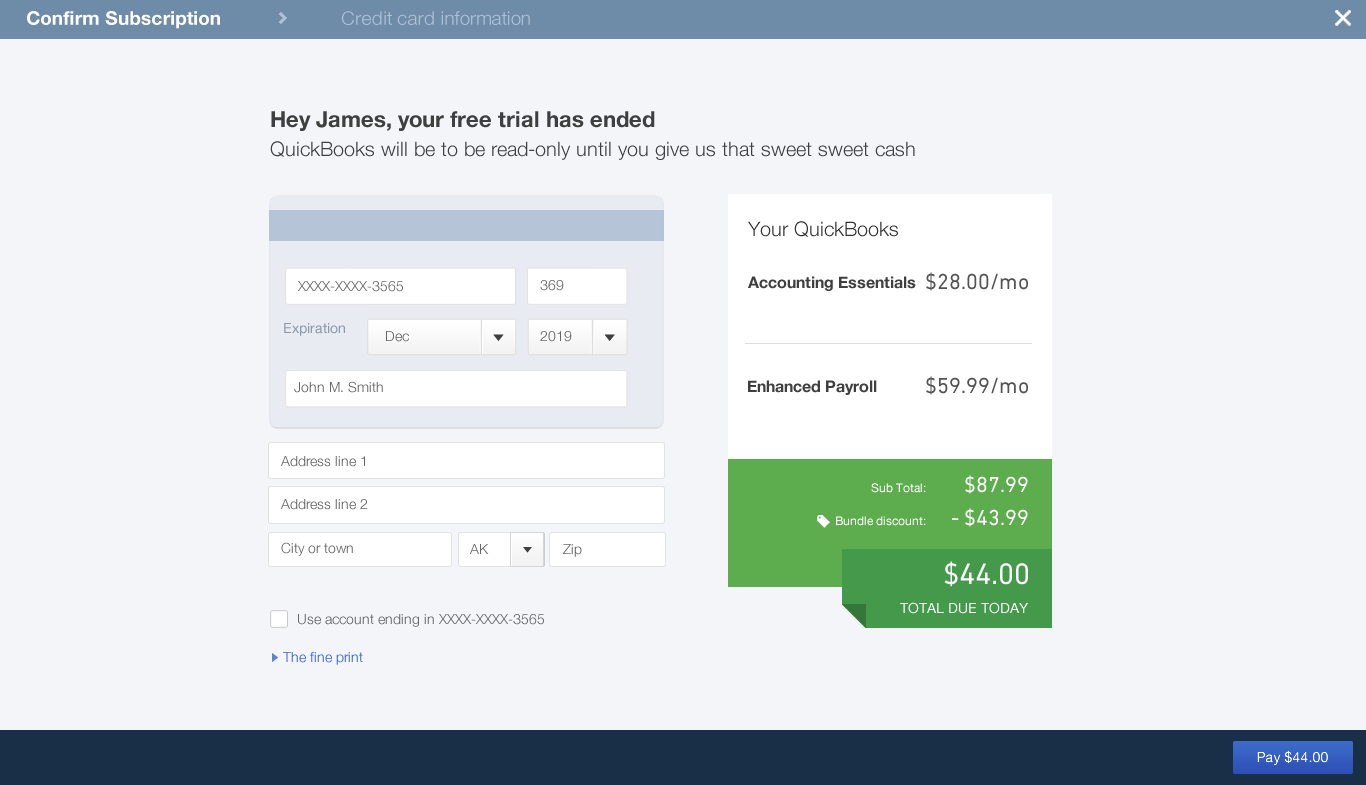
Task: Open the state dropdown showing AK
Action: pos(501,549)
